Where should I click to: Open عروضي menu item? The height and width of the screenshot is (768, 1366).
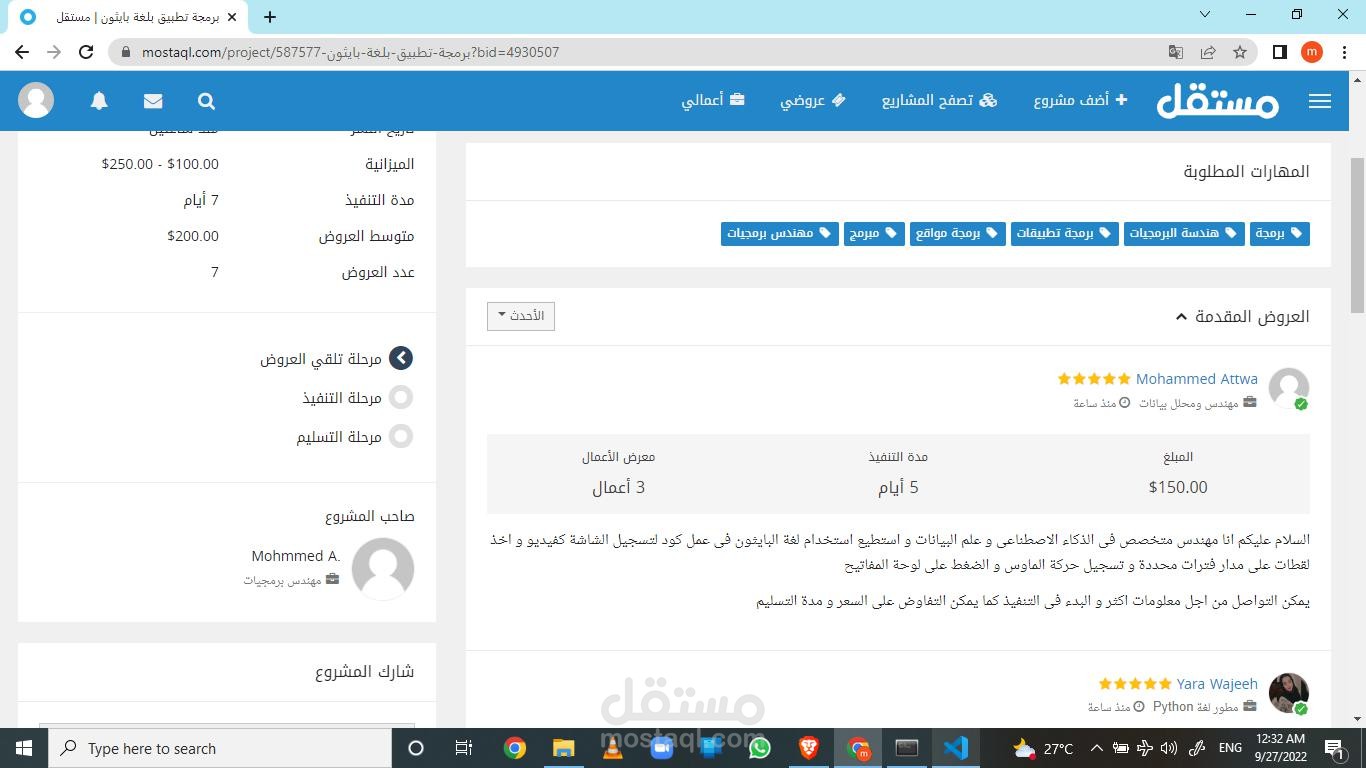(x=812, y=100)
